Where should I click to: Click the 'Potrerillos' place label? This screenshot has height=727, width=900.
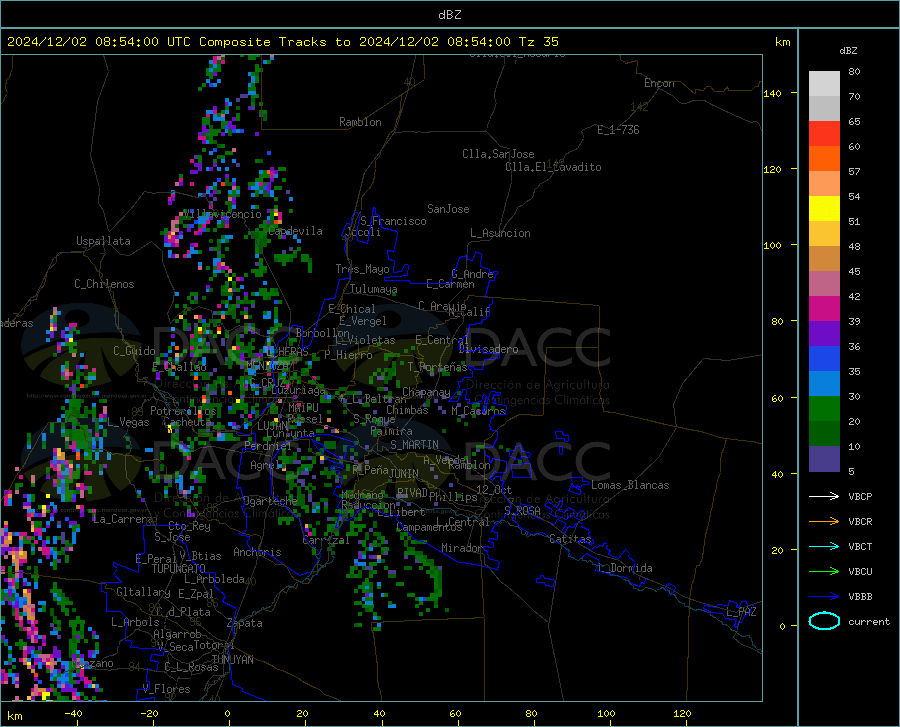(183, 411)
